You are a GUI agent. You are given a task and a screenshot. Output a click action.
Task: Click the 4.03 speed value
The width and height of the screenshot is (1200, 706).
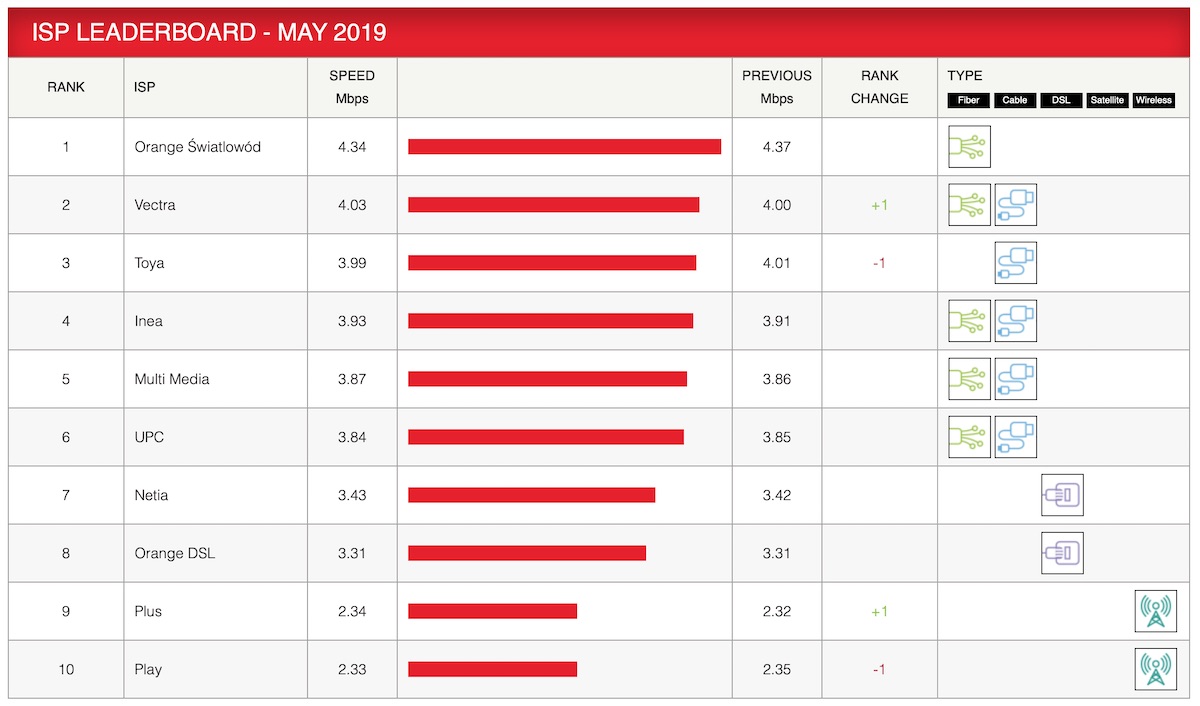352,205
